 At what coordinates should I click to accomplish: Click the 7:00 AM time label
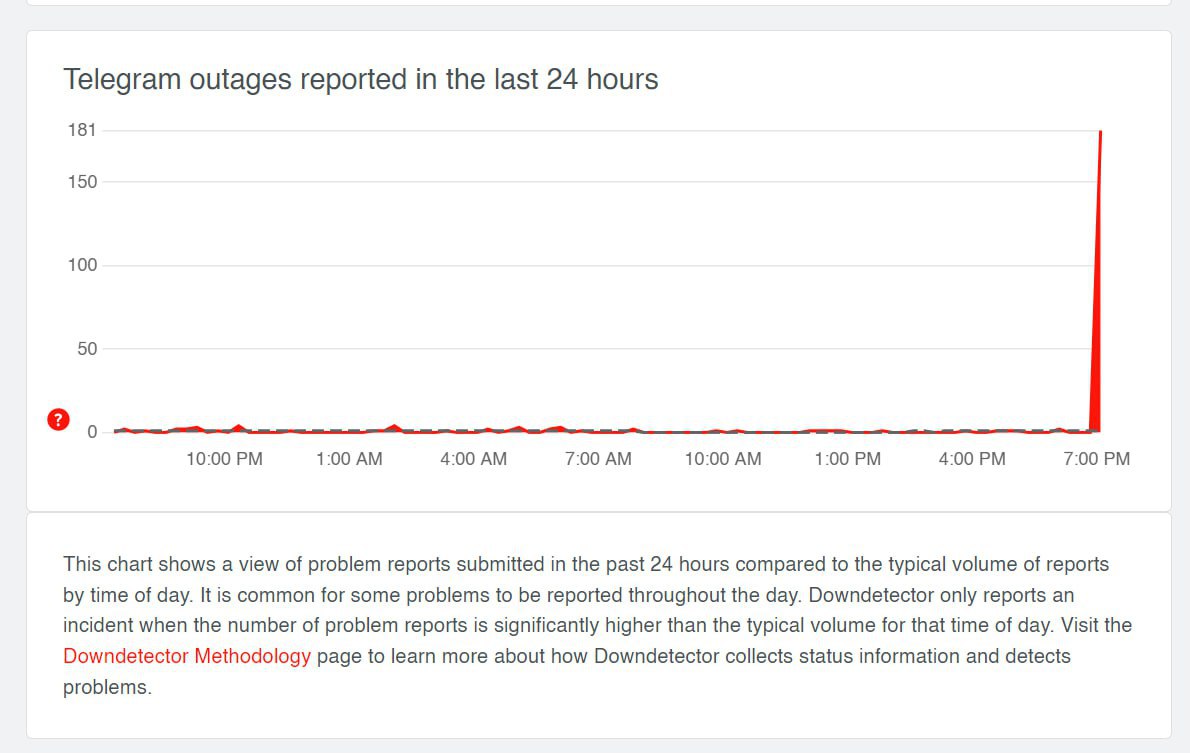[598, 459]
